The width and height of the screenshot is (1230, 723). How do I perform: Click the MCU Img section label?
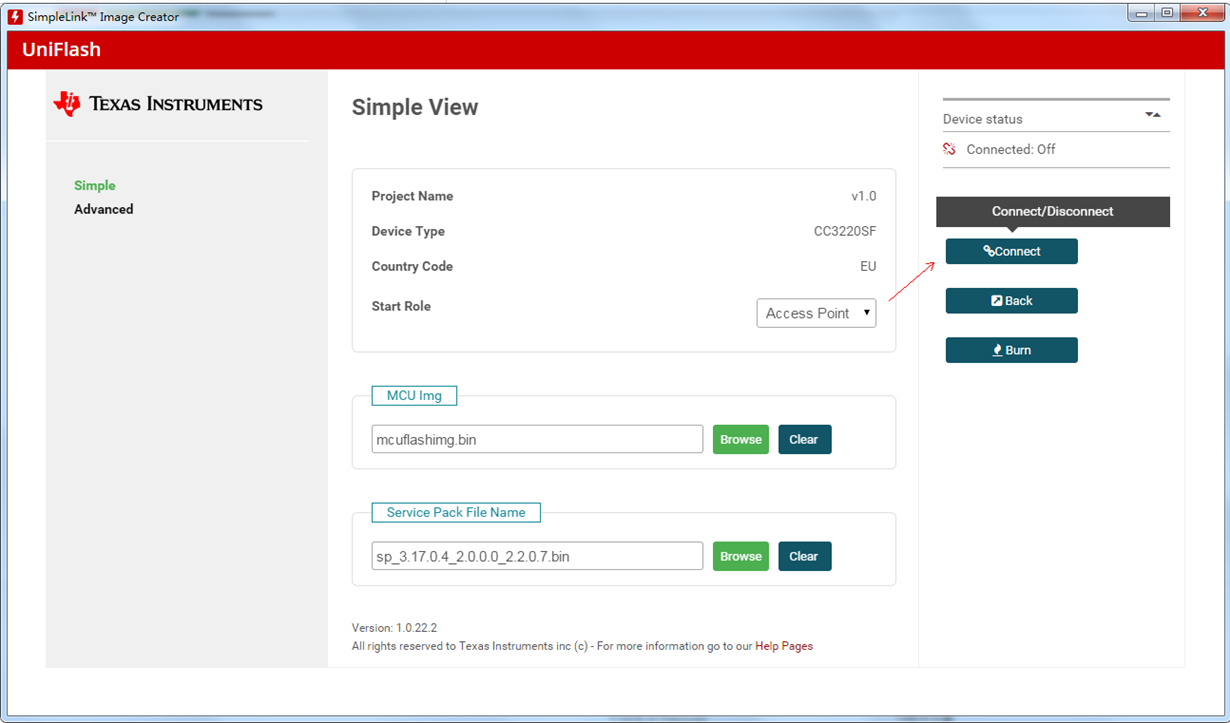[414, 395]
